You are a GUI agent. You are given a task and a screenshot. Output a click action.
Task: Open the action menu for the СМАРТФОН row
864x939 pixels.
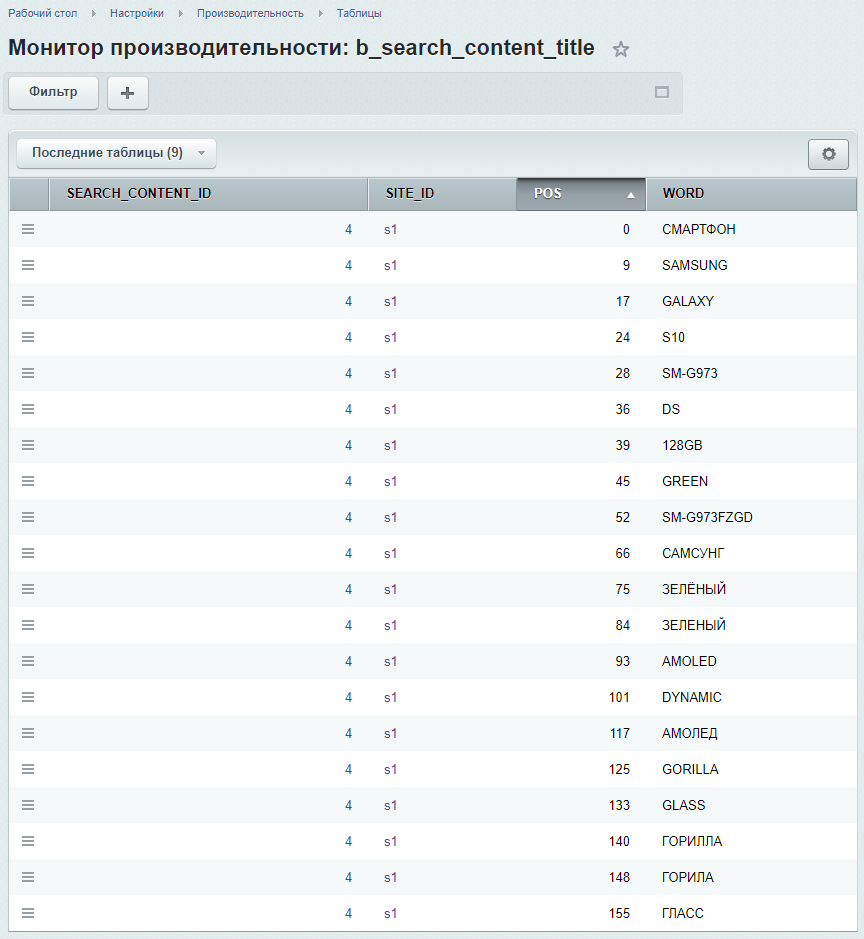coord(28,228)
